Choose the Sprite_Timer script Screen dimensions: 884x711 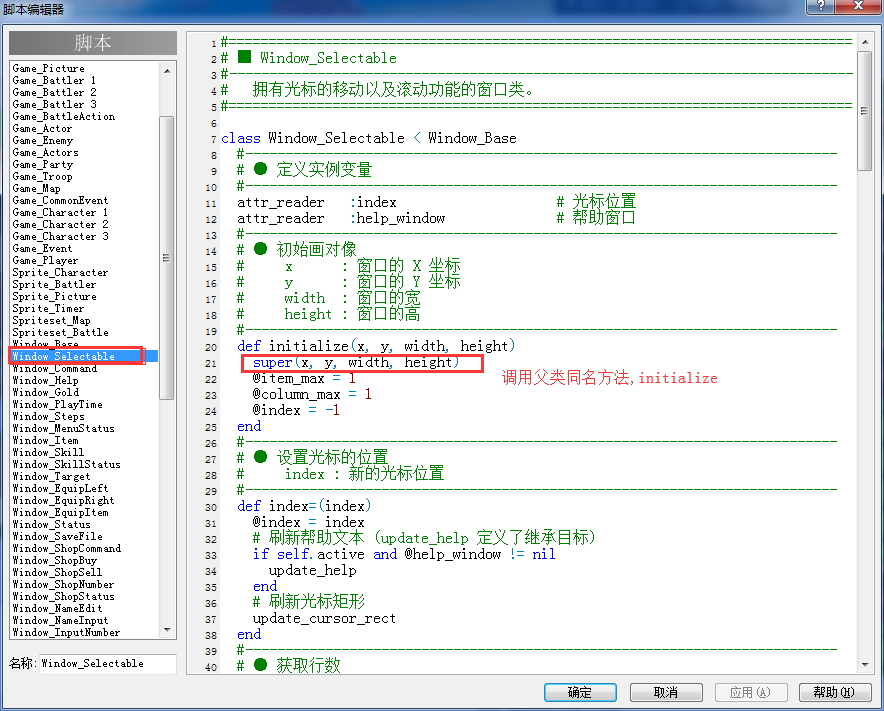pyautogui.click(x=48, y=308)
